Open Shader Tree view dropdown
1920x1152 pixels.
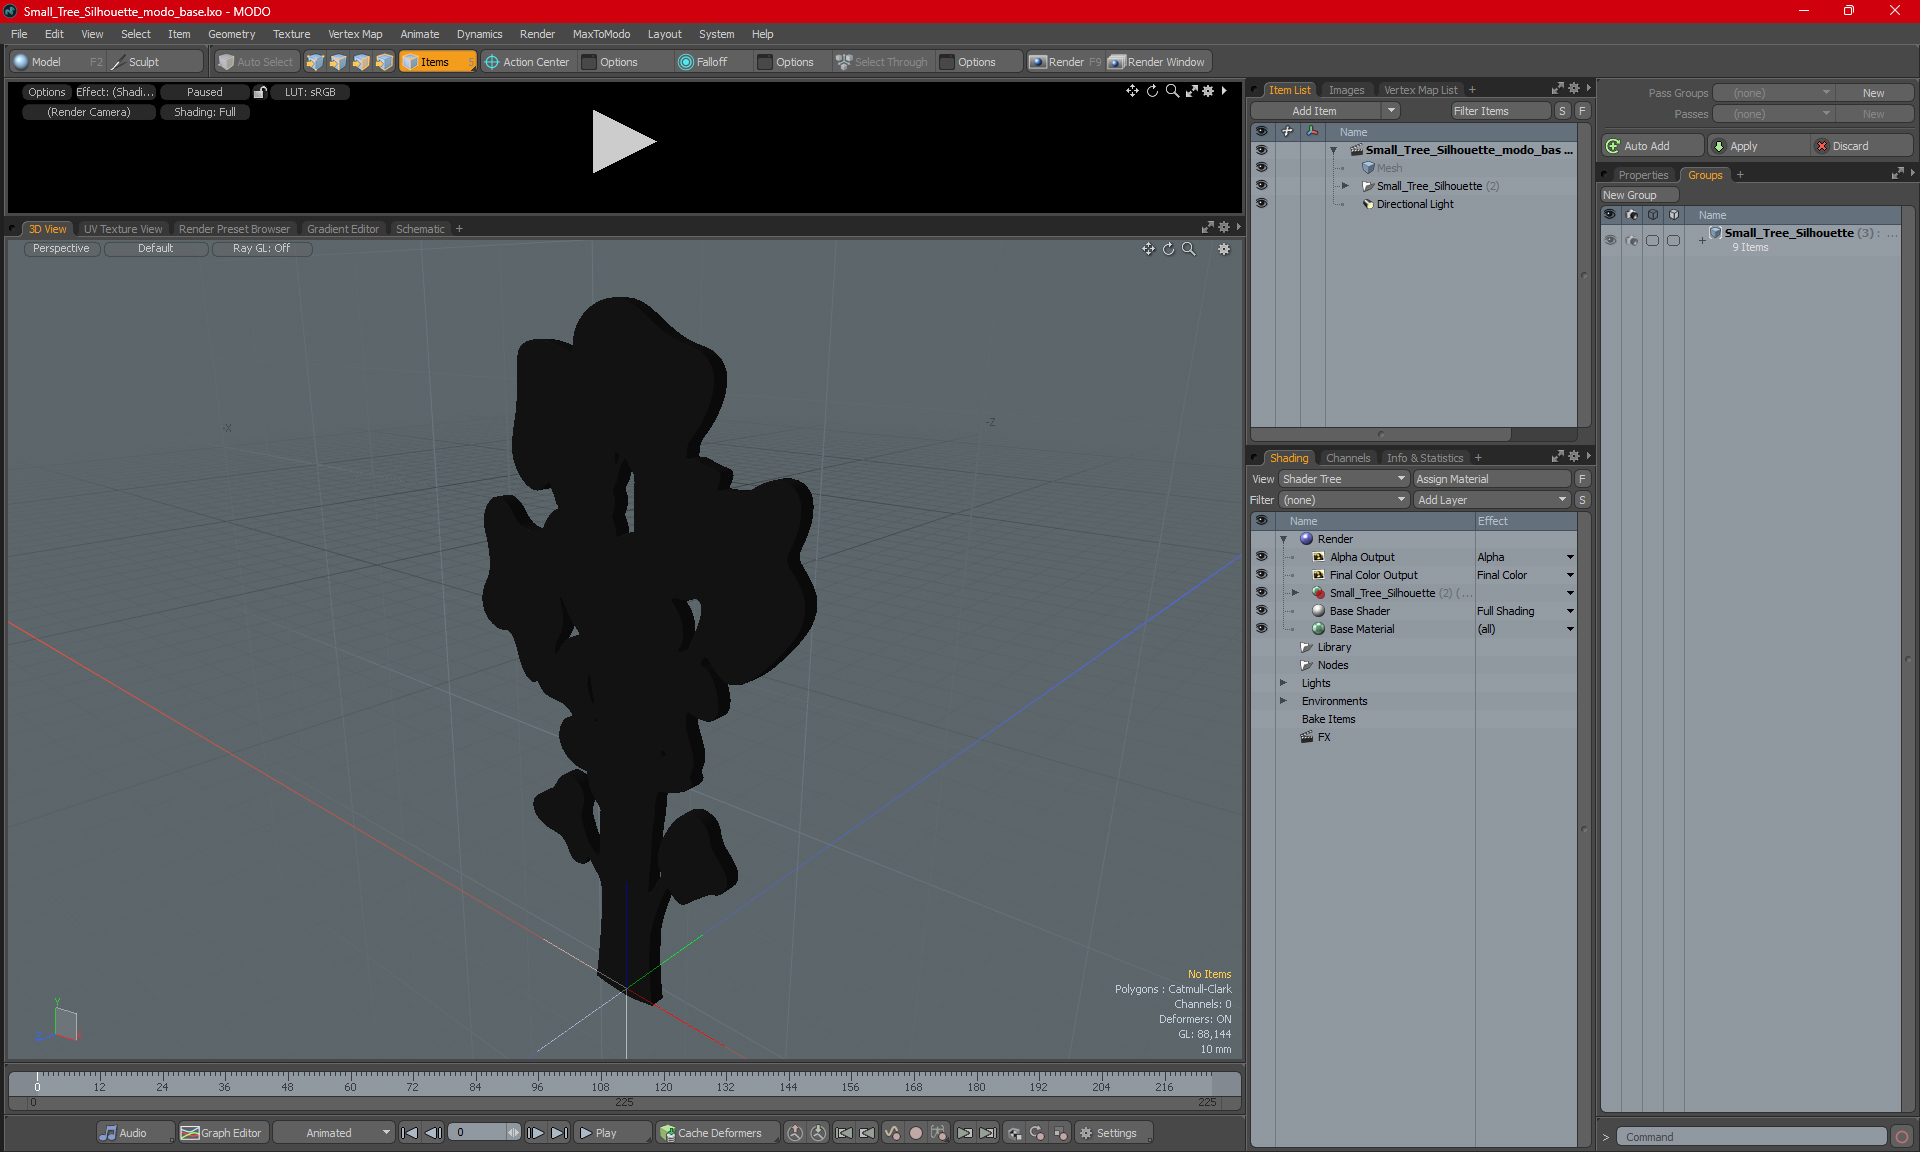point(1344,479)
